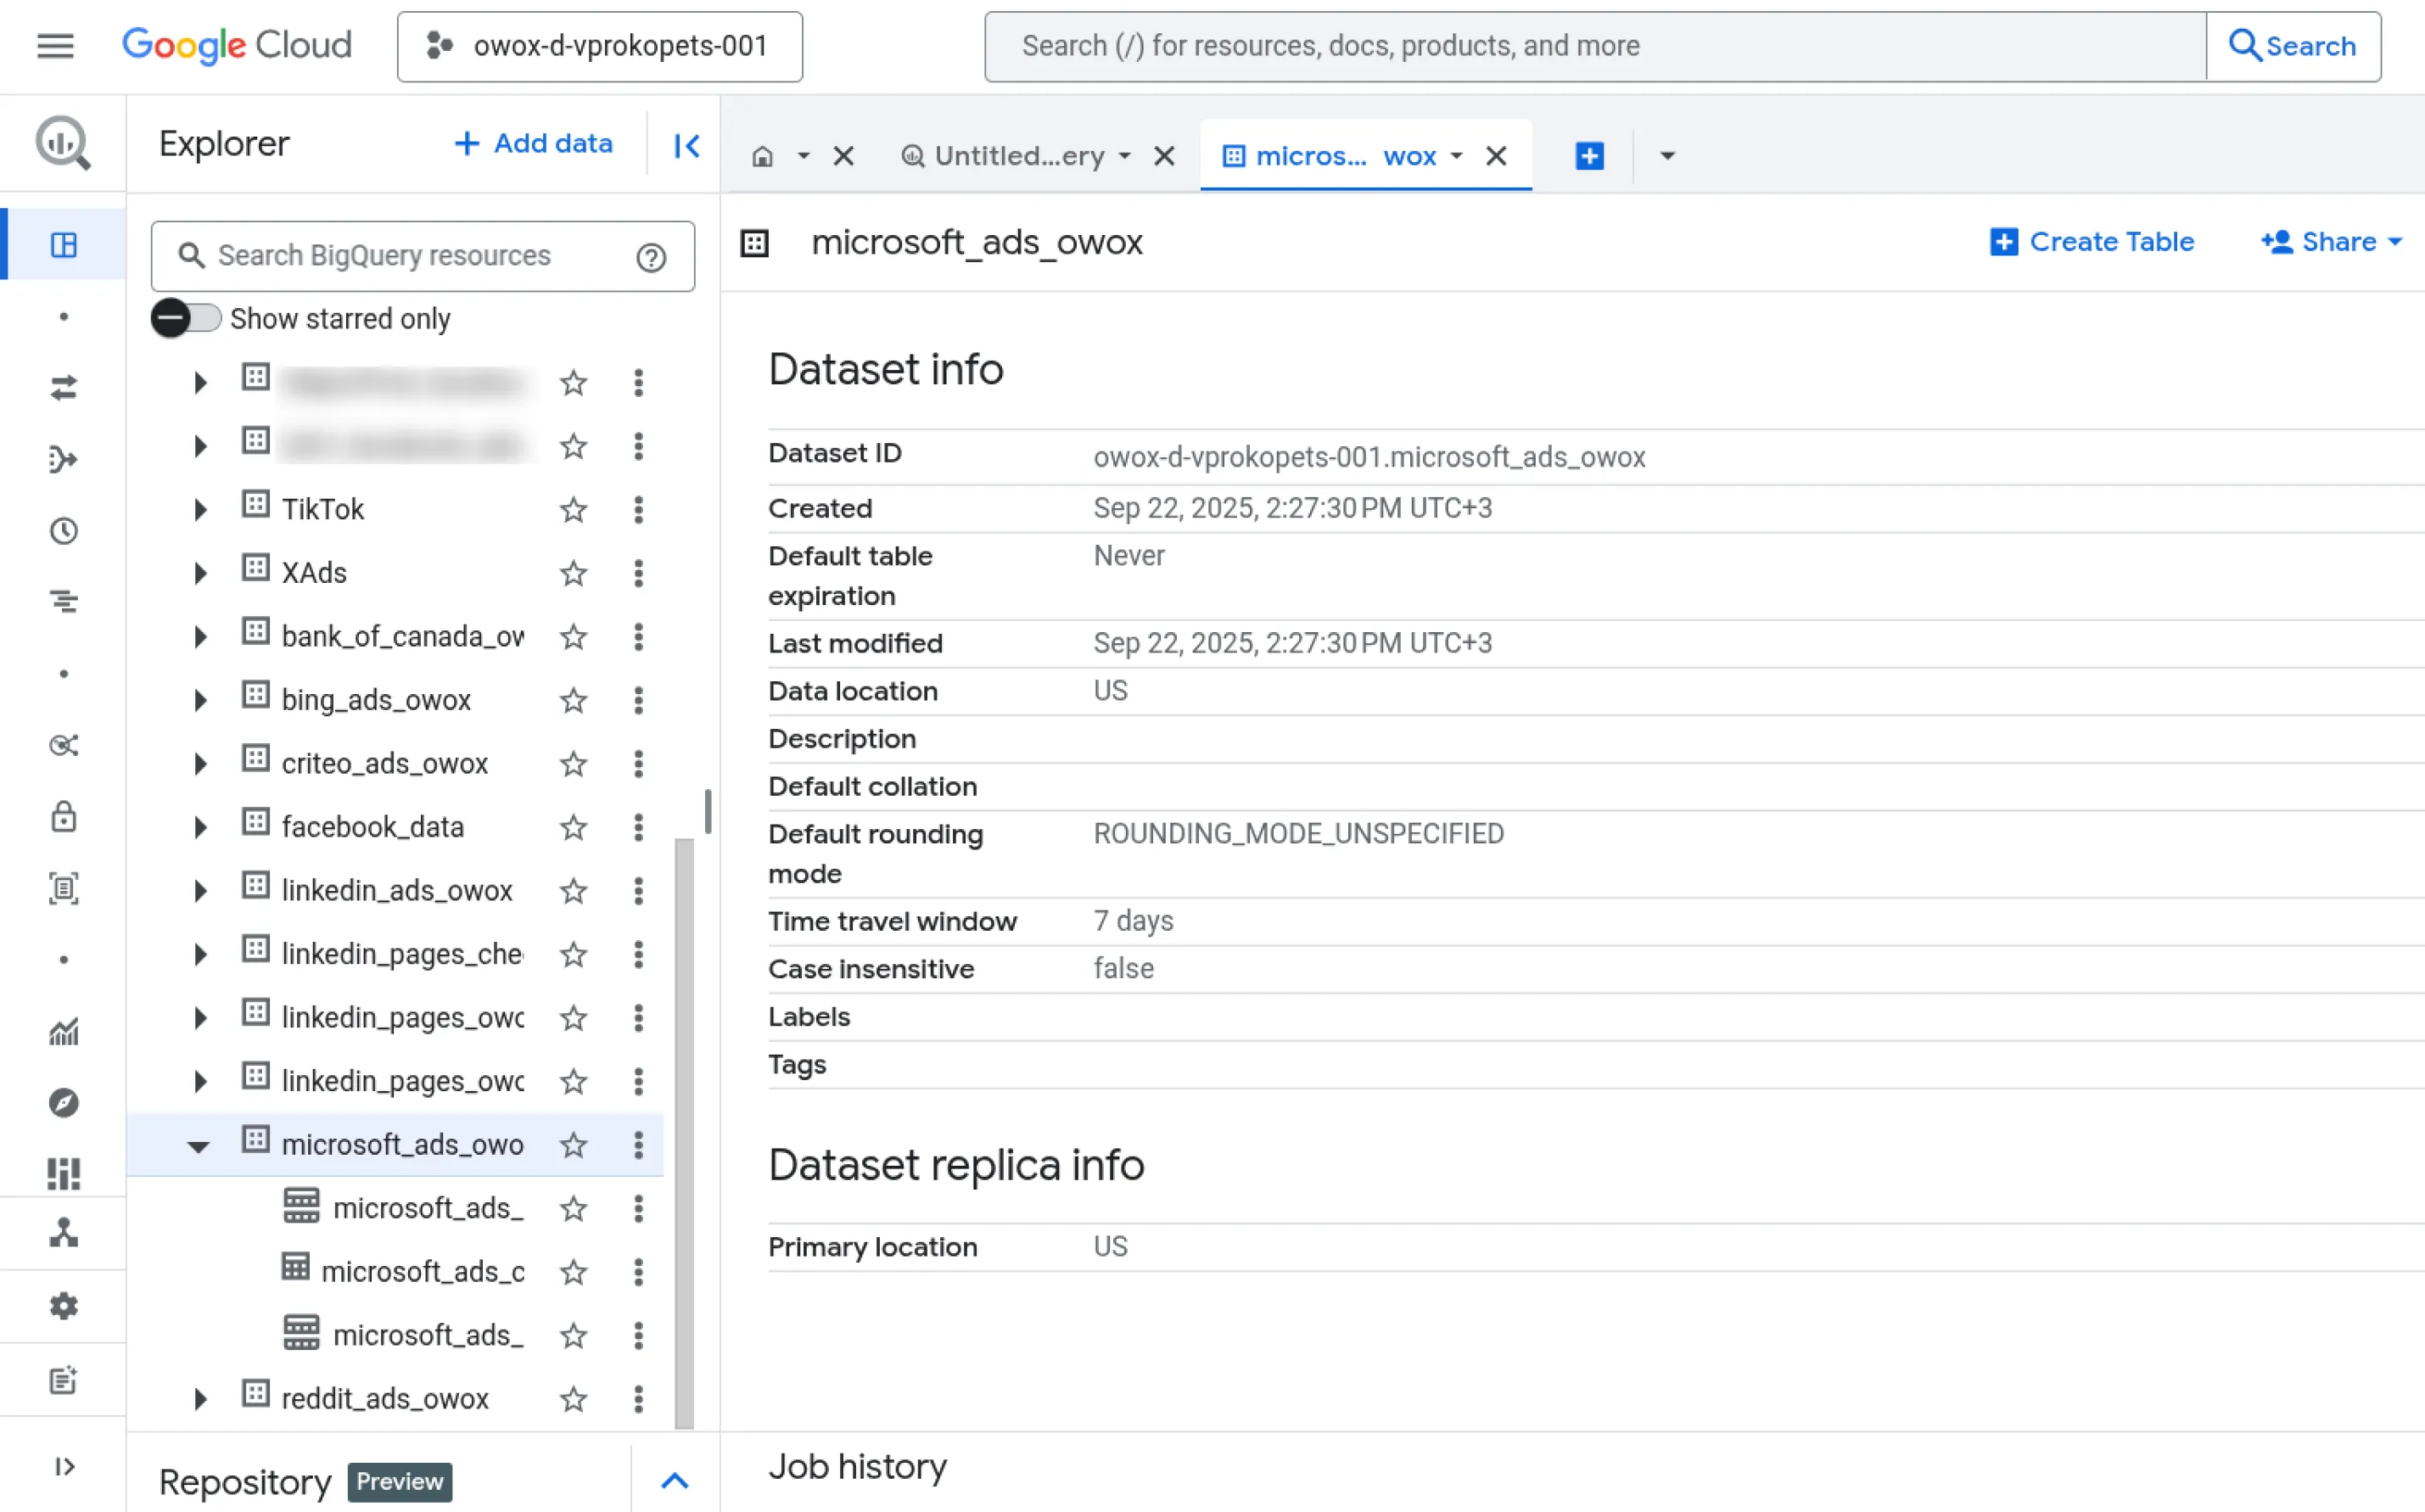Open settings gear icon in left sidebar

click(63, 1306)
